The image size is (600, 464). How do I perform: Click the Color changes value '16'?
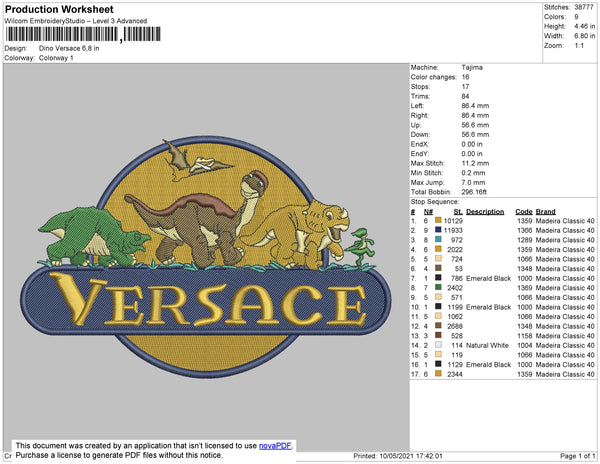[x=465, y=77]
